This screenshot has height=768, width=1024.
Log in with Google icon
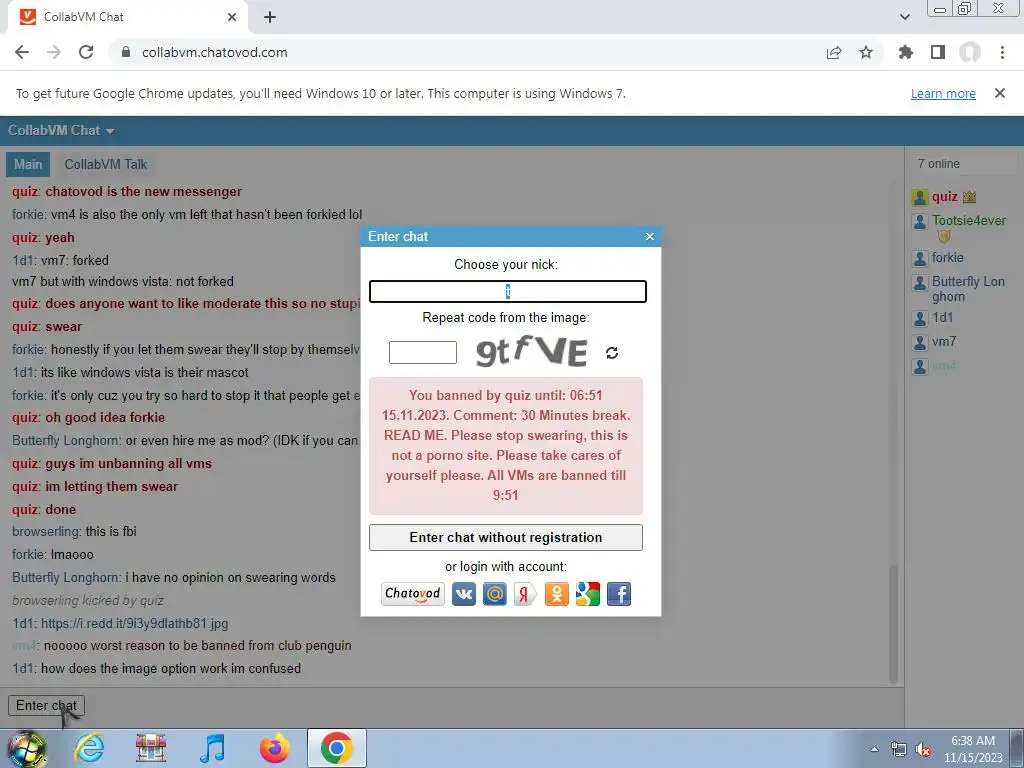[588, 594]
